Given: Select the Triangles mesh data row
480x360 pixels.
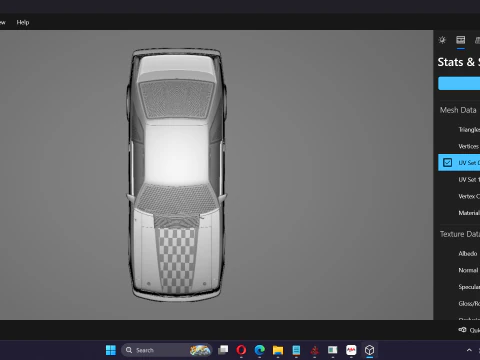Looking at the screenshot, I should click(x=459, y=130).
